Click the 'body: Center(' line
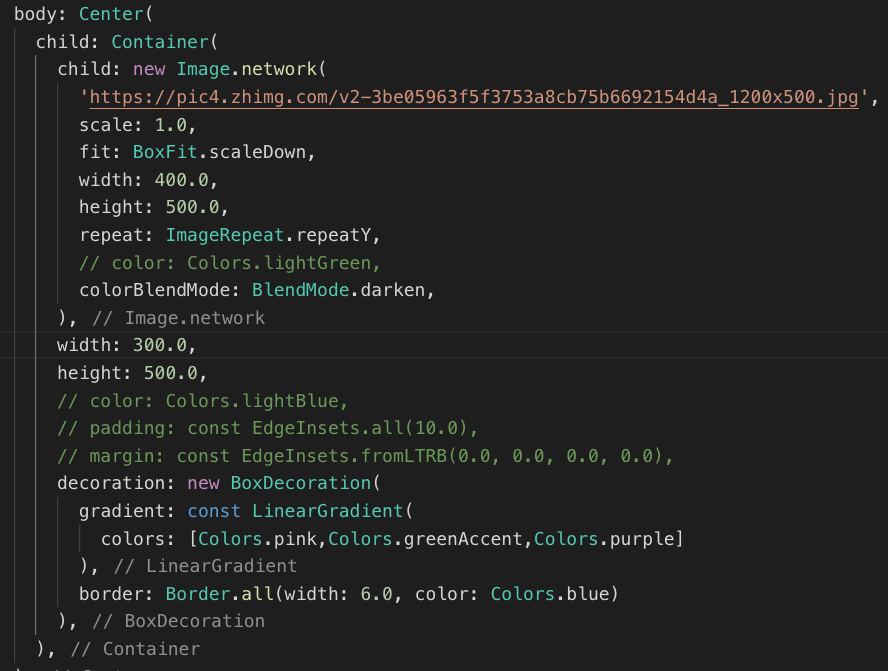Image resolution: width=888 pixels, height=671 pixels. coord(83,14)
